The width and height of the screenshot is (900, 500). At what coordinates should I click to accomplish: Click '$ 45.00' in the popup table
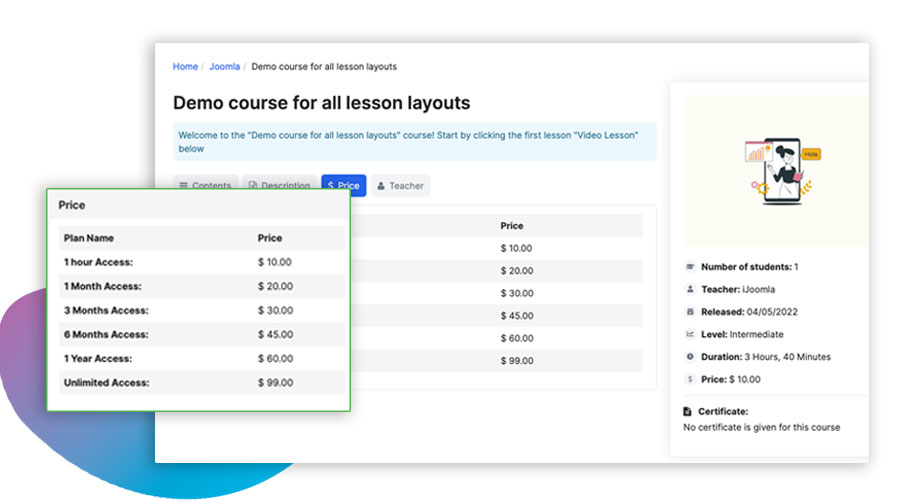[275, 334]
